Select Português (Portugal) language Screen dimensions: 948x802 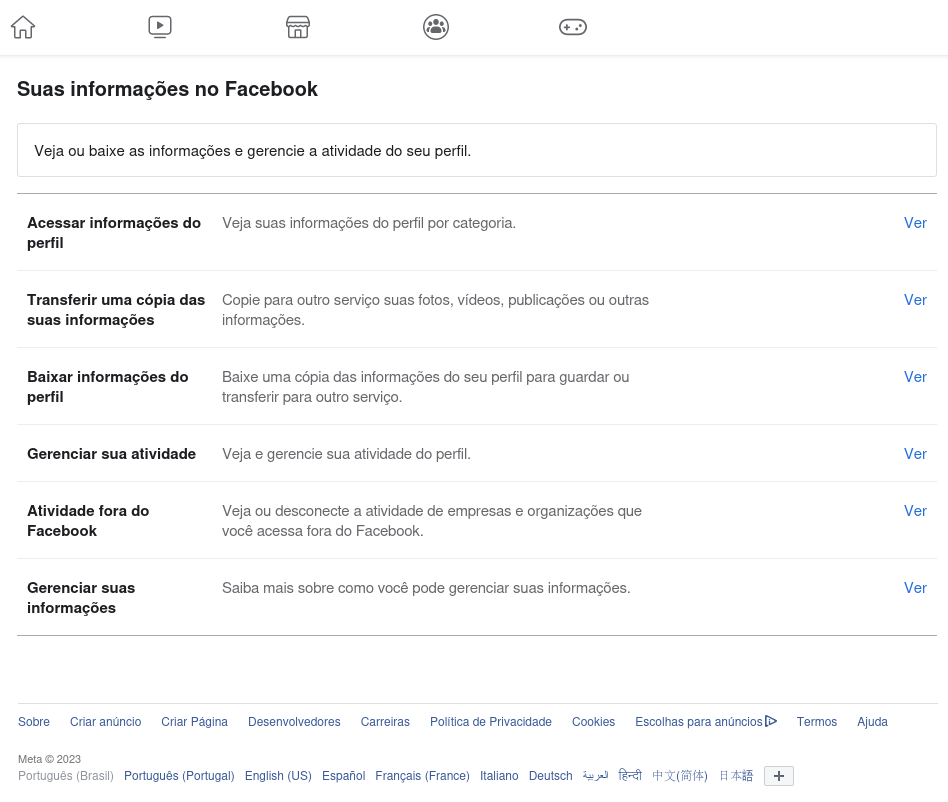tap(179, 775)
